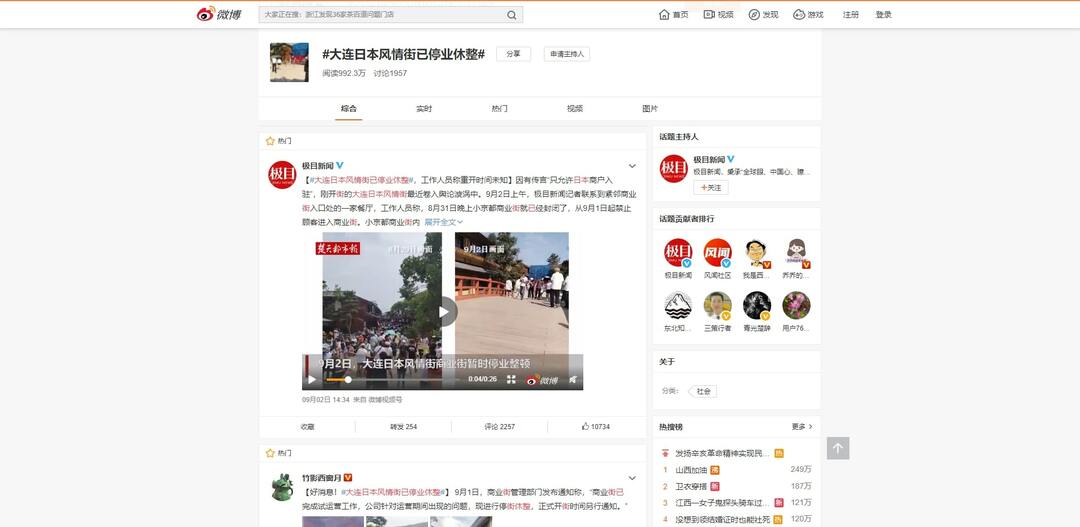Click the +关注 follow button
The width and height of the screenshot is (1080, 527).
point(711,187)
